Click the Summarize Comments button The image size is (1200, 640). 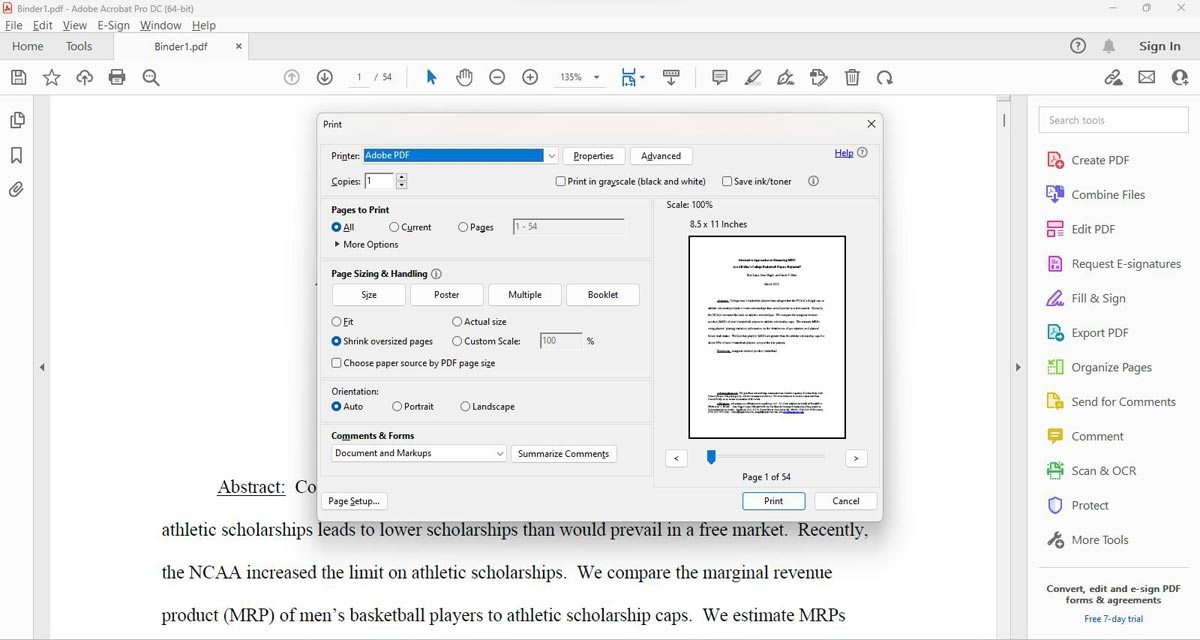563,453
